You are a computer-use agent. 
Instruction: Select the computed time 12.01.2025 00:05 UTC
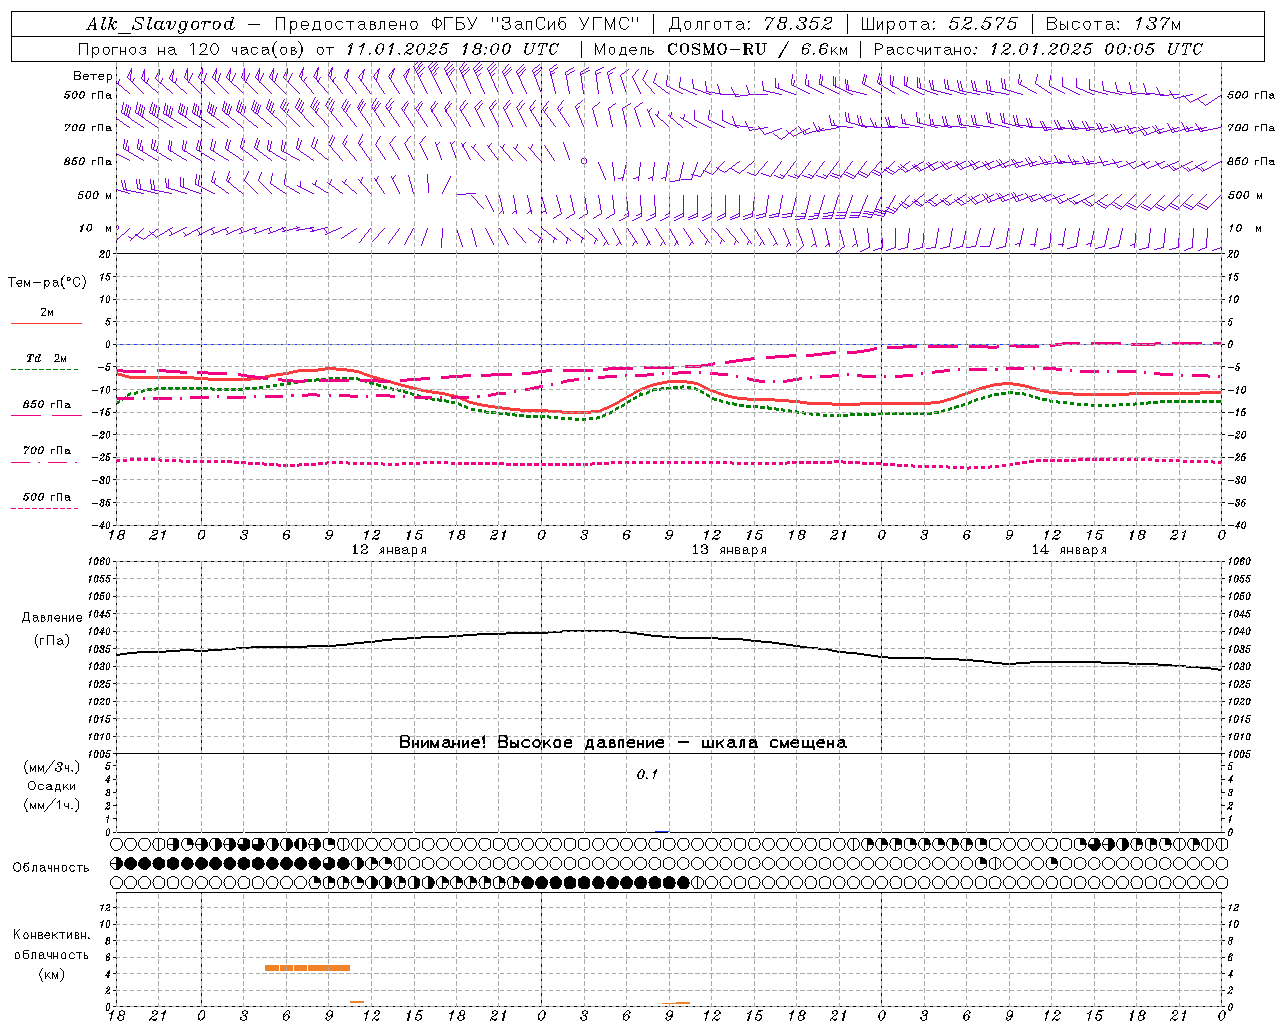tap(1096, 49)
